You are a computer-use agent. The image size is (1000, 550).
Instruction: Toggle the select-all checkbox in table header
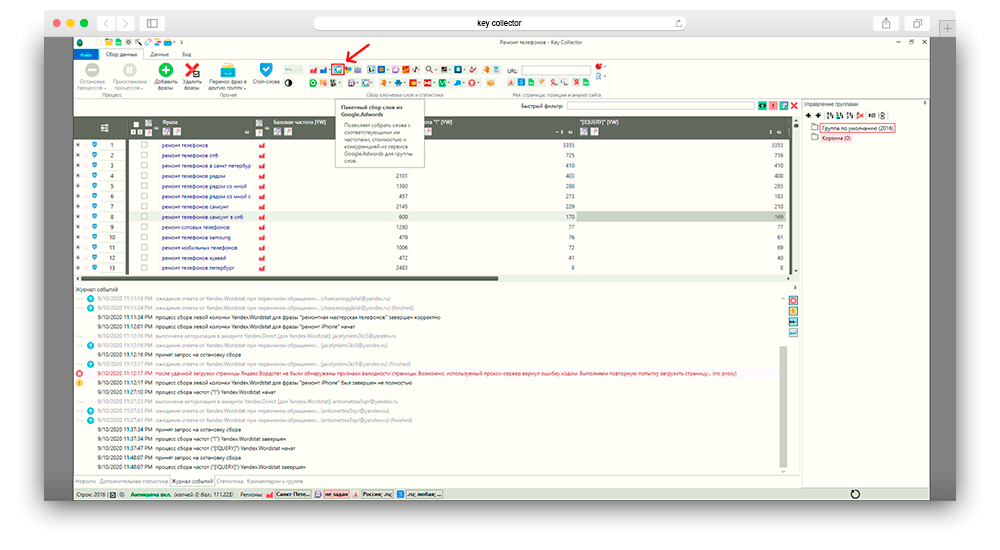pos(136,124)
